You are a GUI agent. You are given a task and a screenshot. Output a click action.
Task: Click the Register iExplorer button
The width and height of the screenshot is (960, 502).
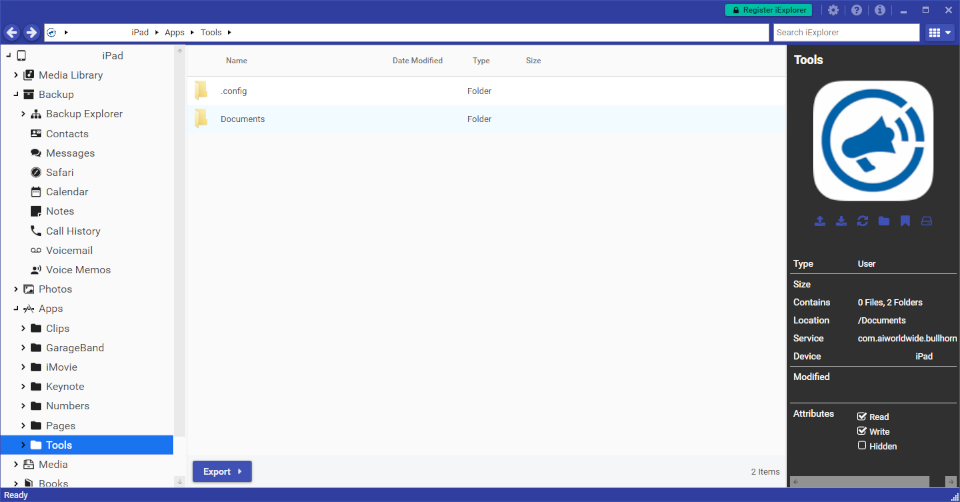768,10
